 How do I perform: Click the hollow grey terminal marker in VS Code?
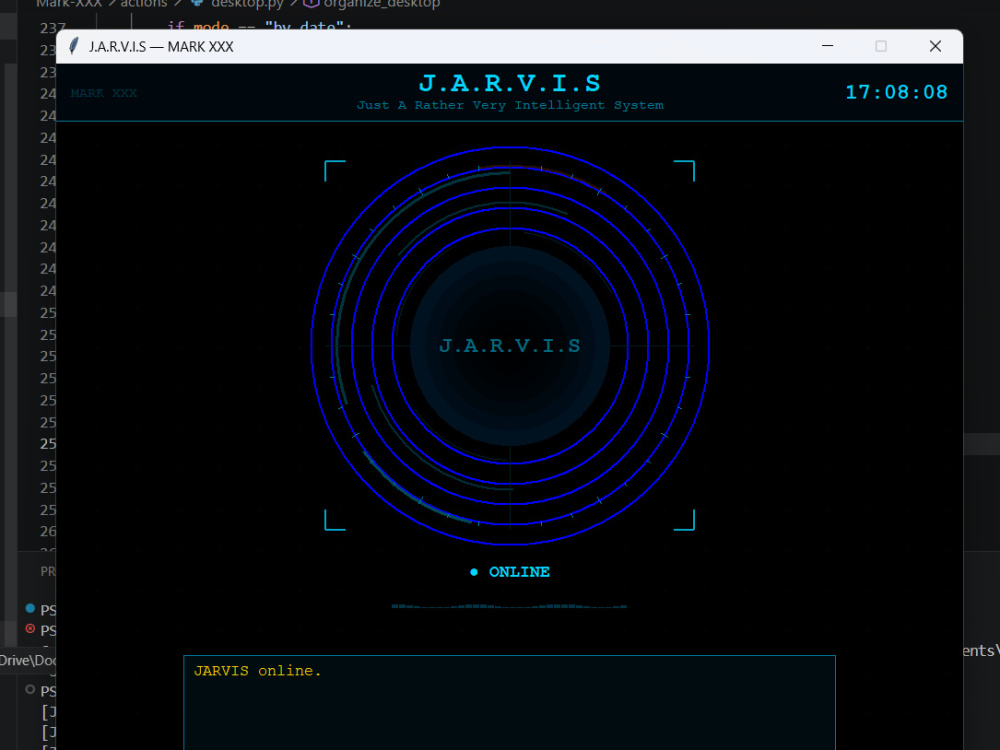[x=30, y=689]
